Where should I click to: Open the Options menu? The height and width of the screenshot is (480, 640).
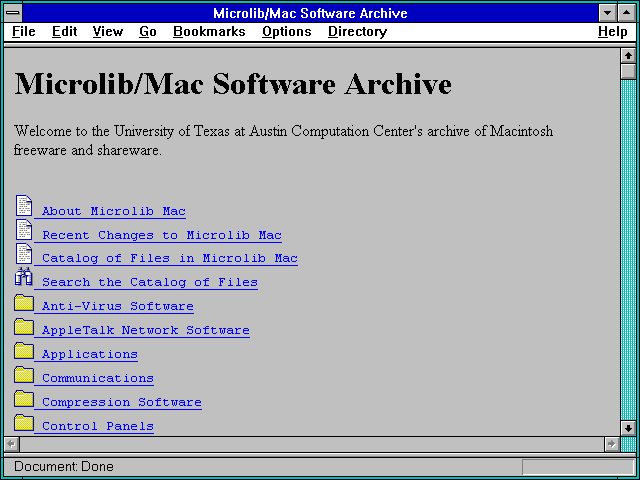(x=287, y=31)
